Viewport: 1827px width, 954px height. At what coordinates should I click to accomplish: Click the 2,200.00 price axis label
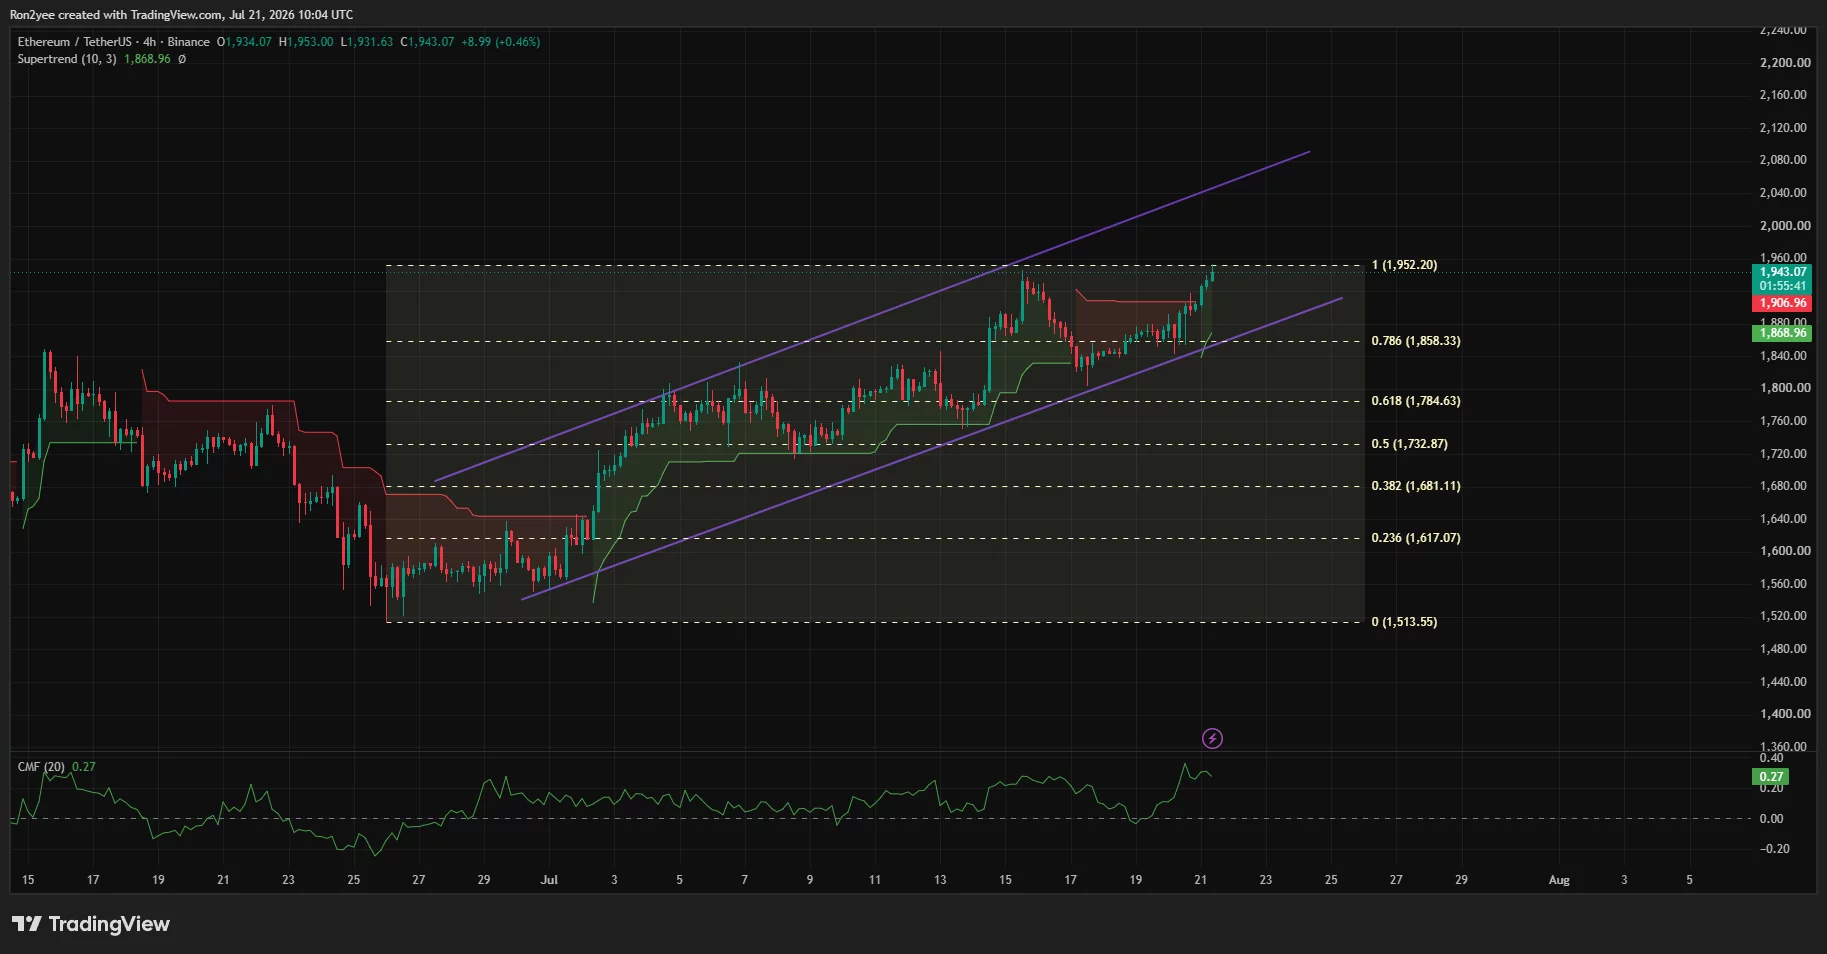tap(1785, 63)
